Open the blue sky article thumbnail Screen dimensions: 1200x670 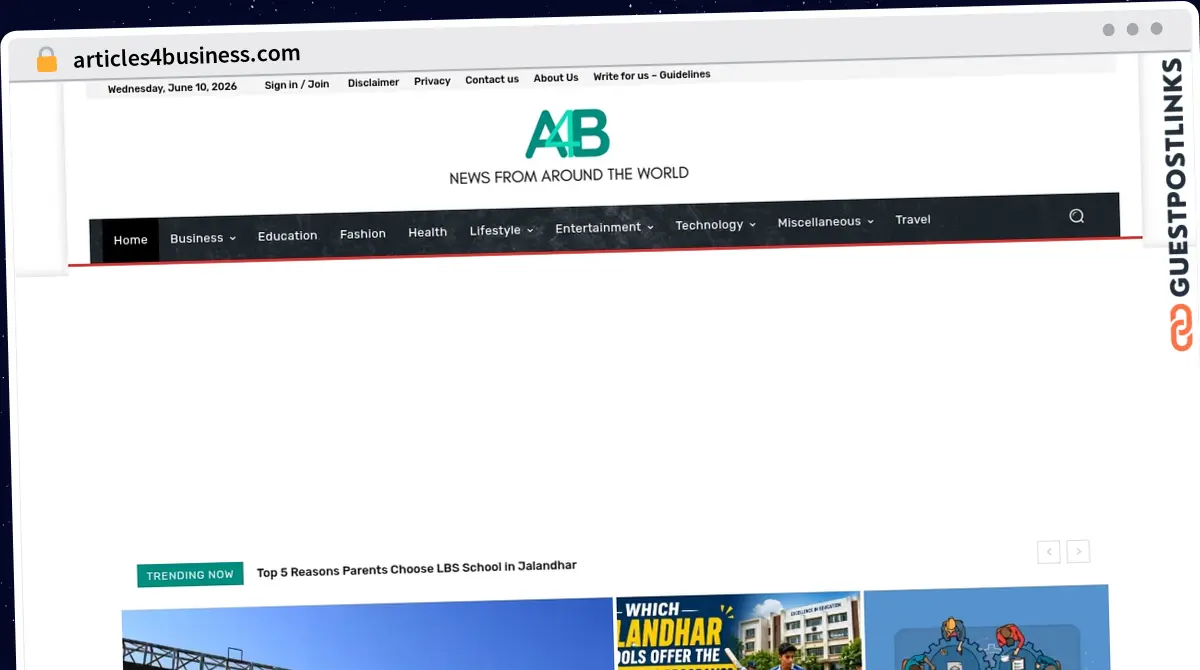[x=367, y=634]
